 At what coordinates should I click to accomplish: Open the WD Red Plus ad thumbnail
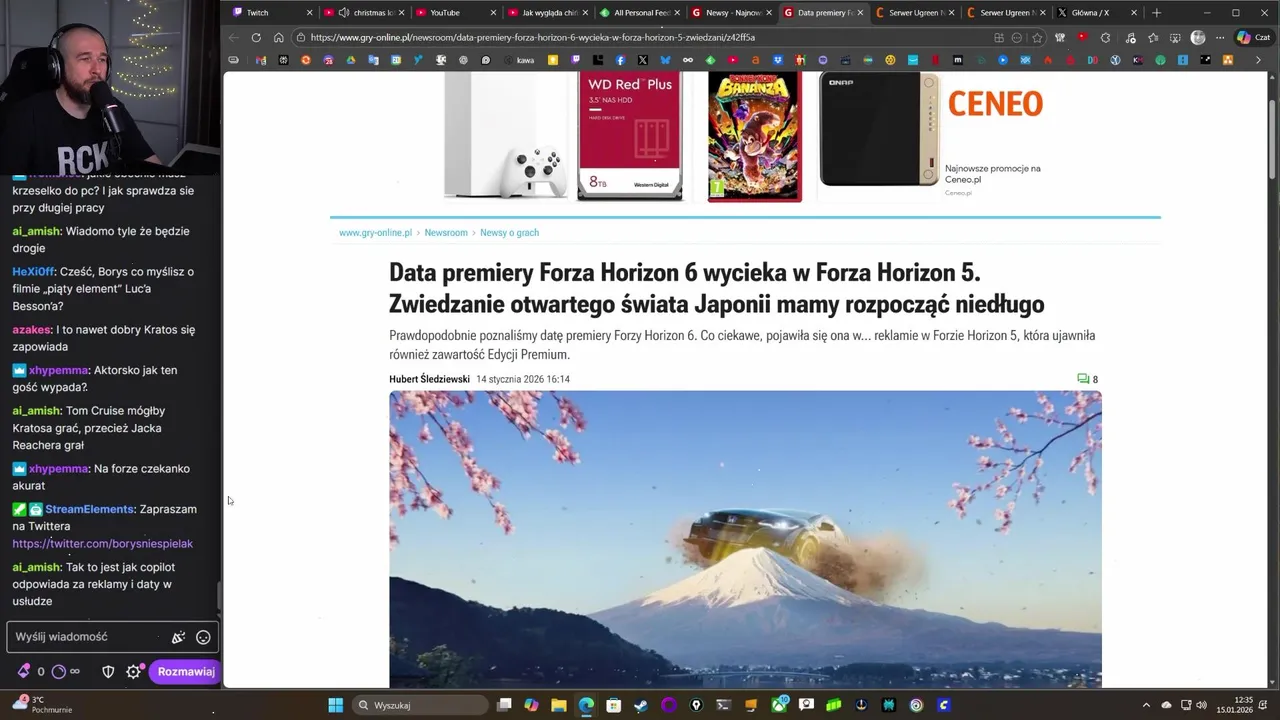click(x=630, y=136)
